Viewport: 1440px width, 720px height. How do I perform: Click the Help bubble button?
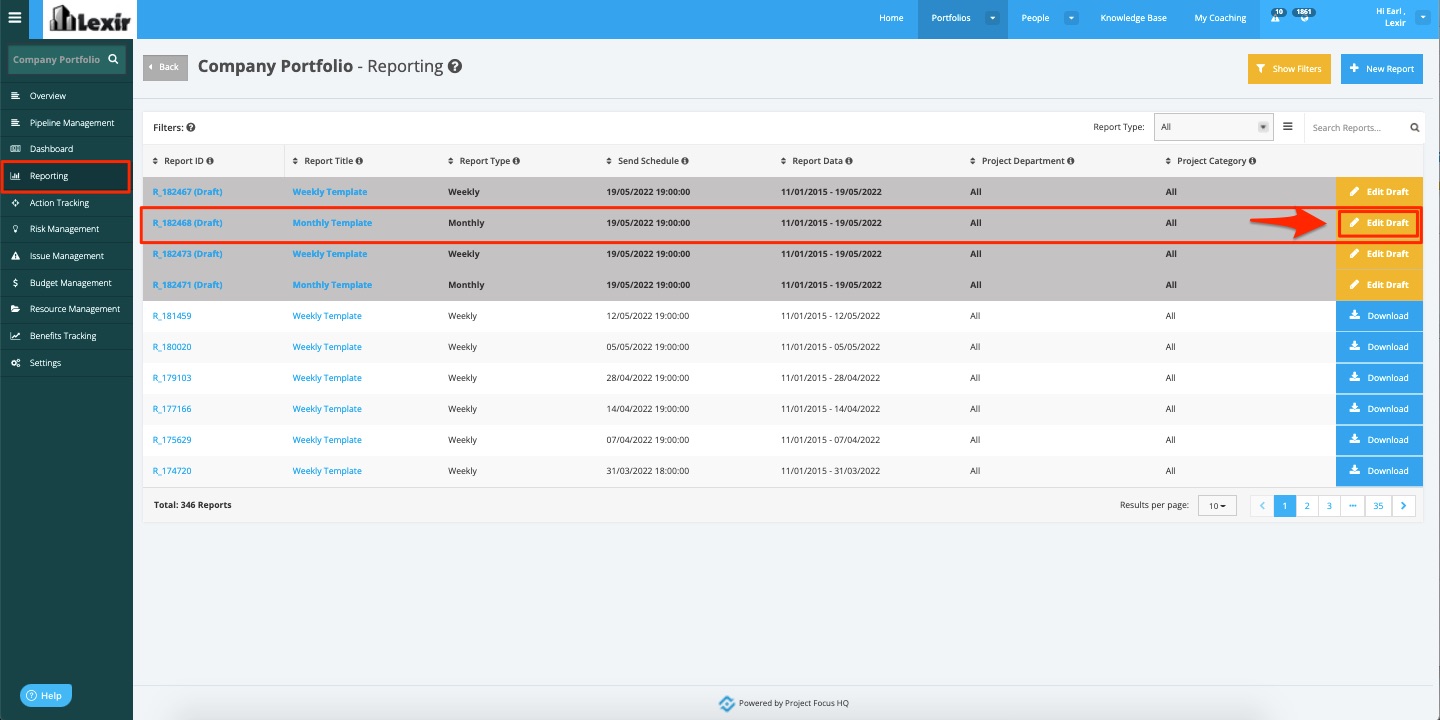point(46,695)
